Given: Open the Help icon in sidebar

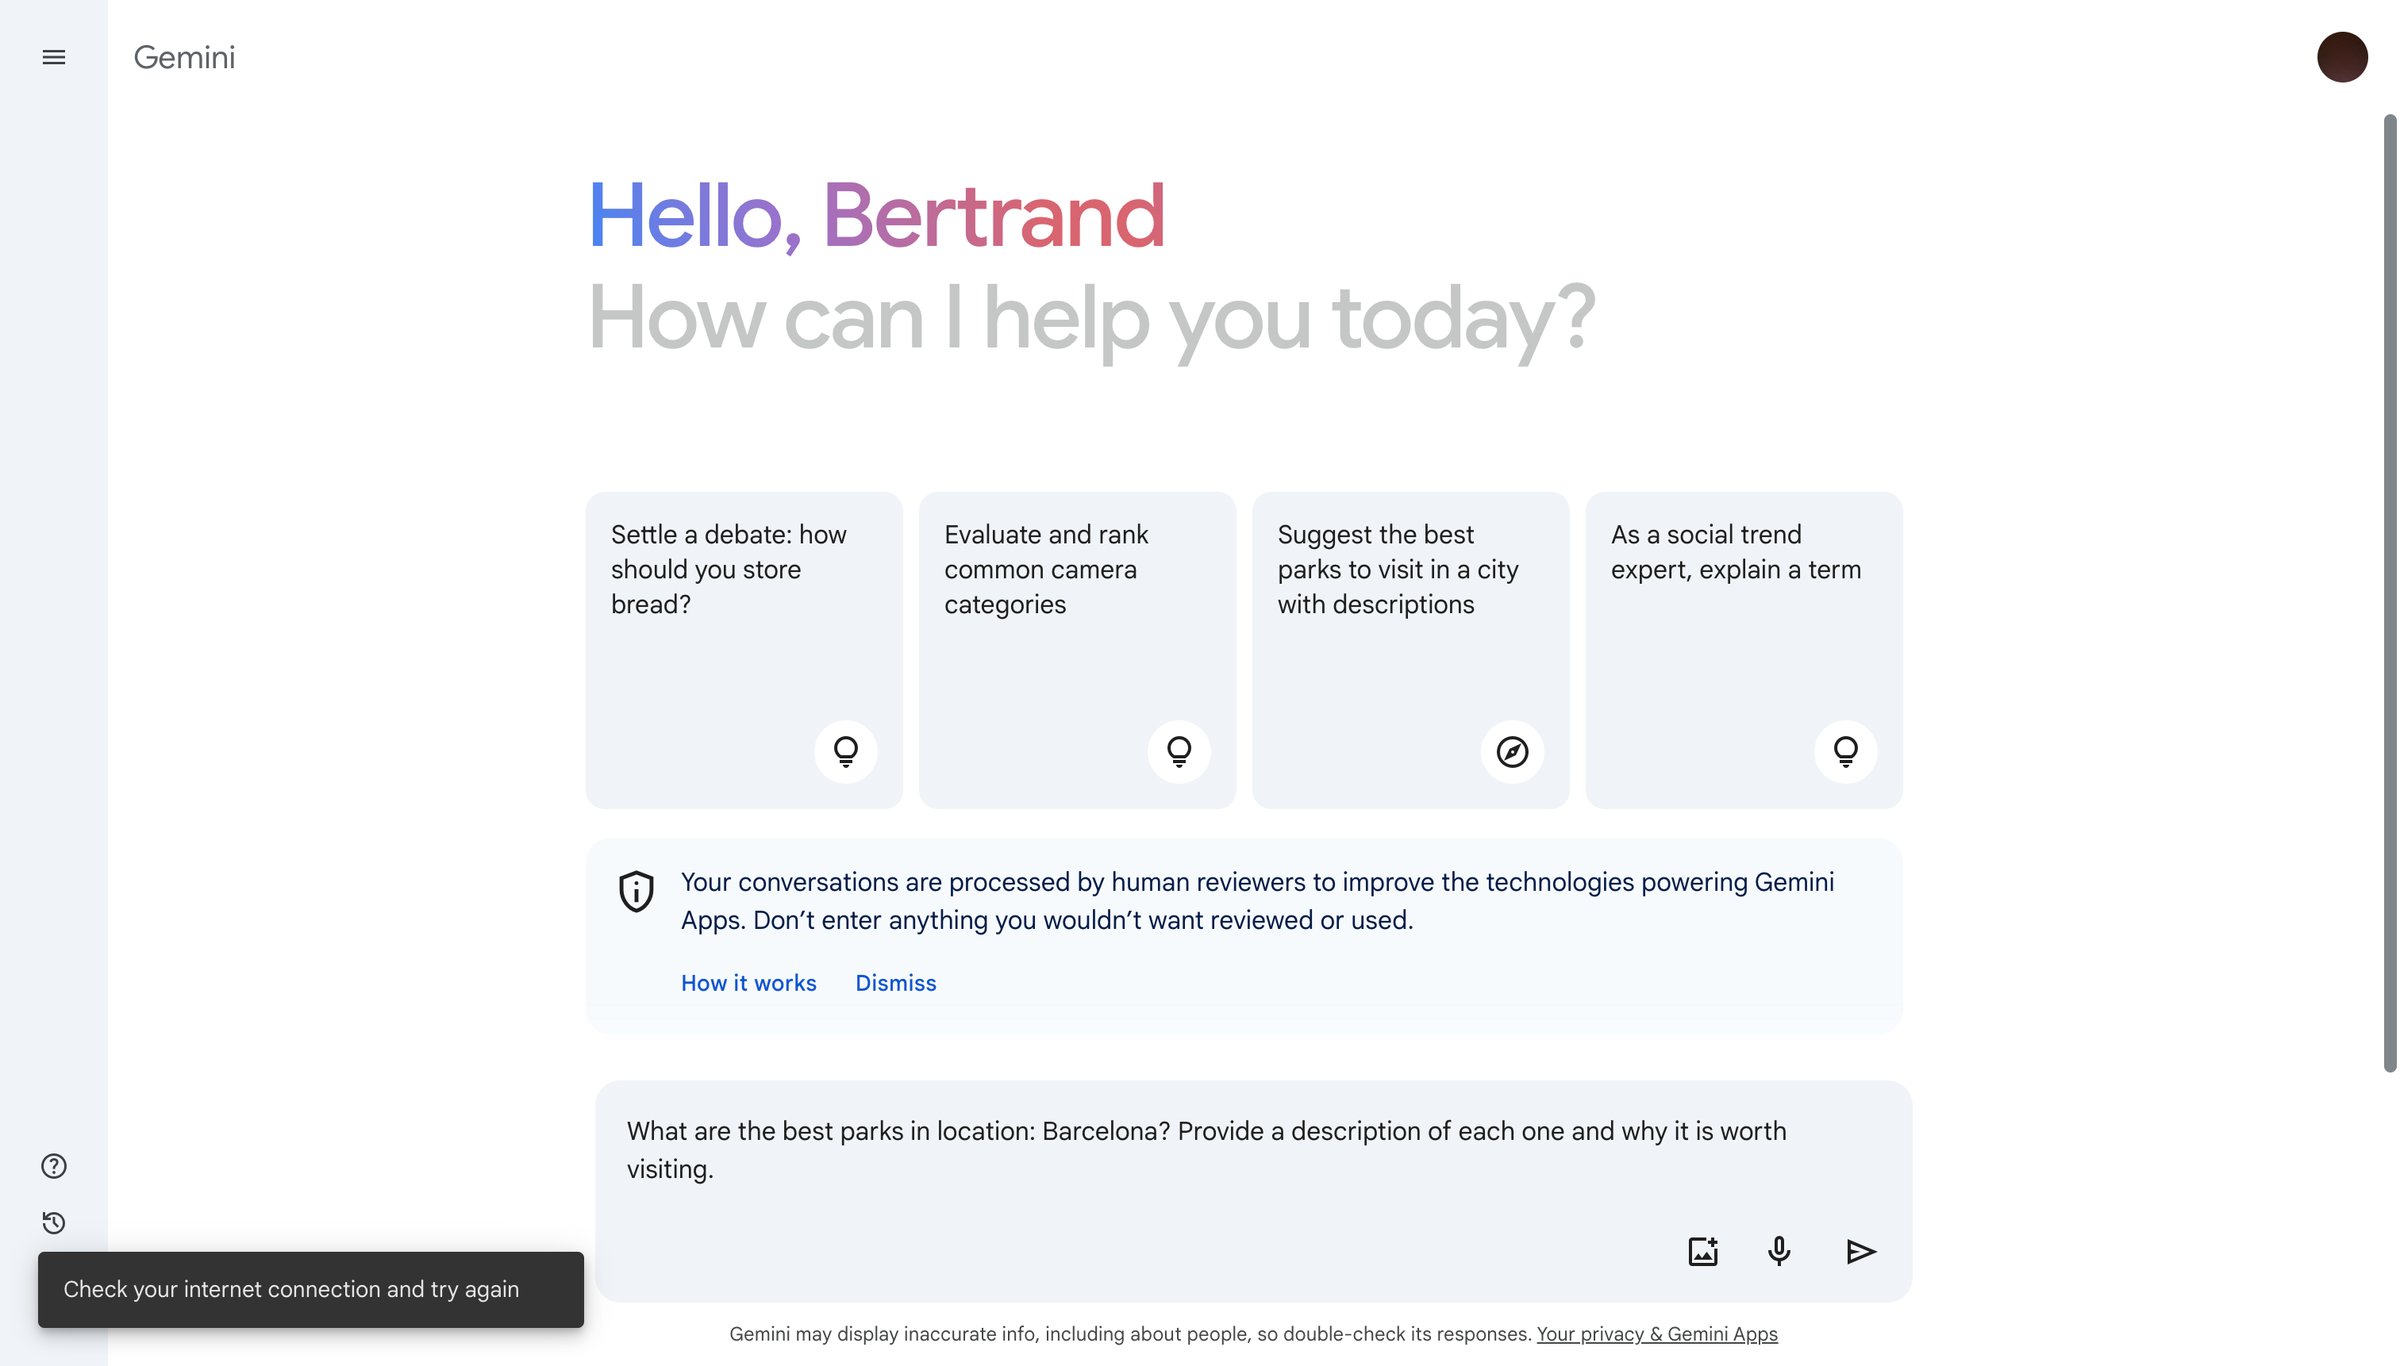Looking at the screenshot, I should pos(54,1166).
